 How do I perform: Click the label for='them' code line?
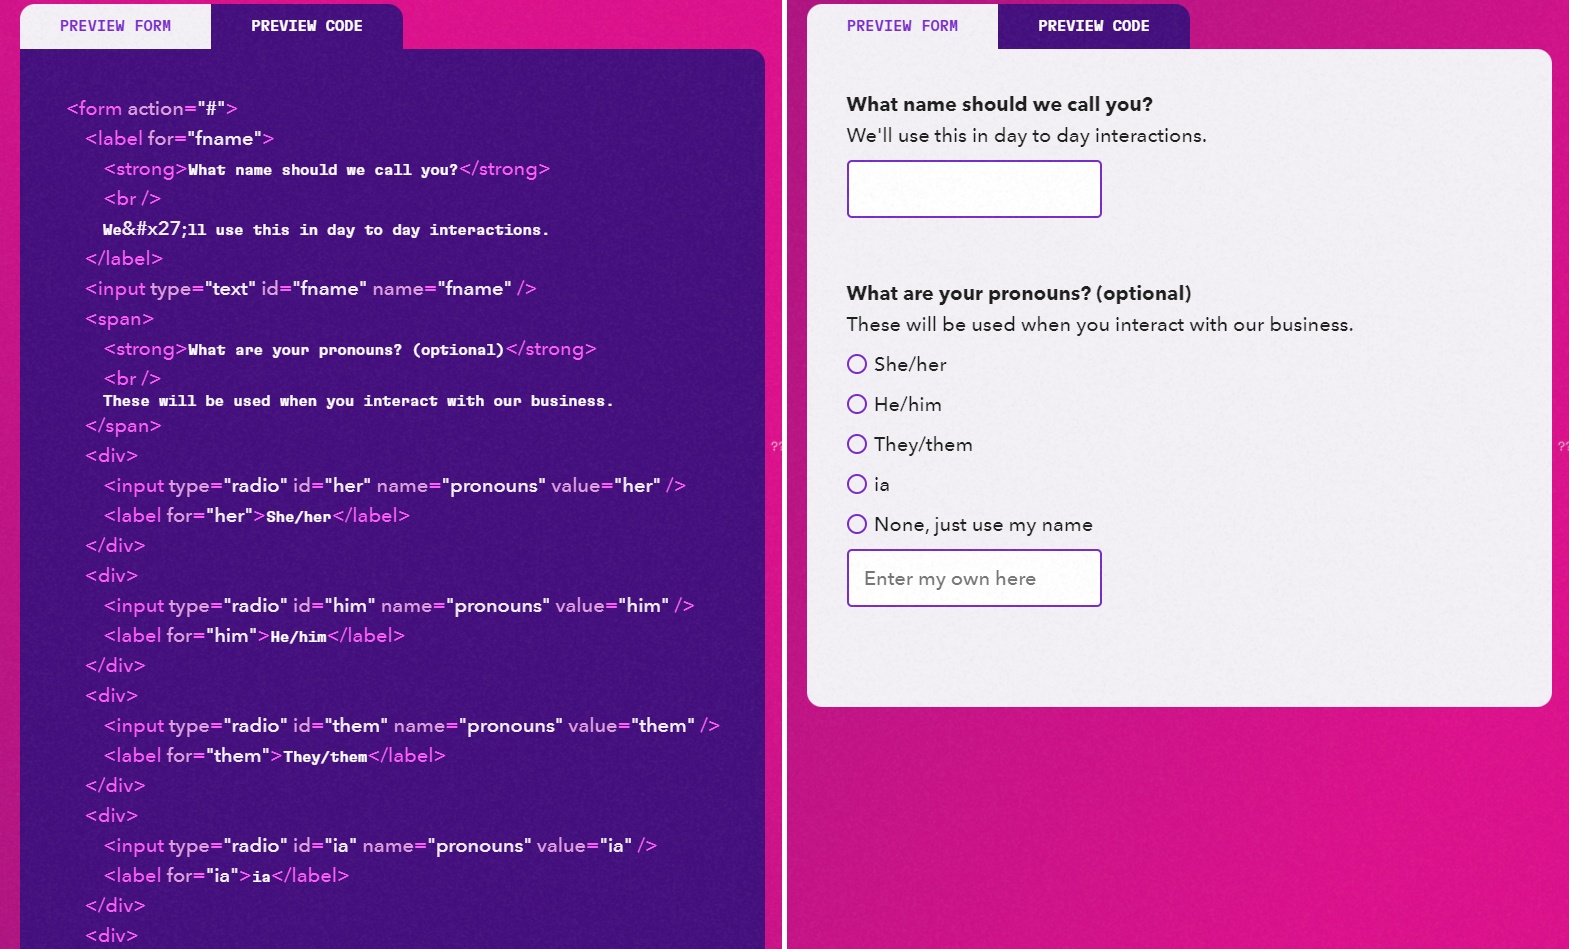pyautogui.click(x=274, y=756)
